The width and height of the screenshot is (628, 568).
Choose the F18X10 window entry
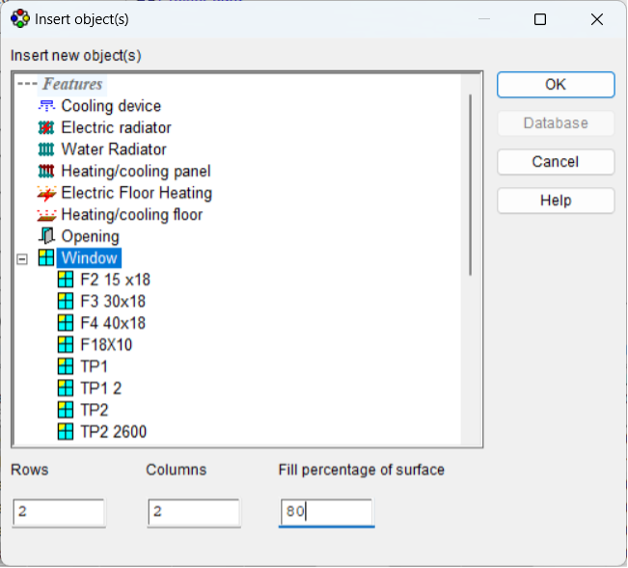click(106, 345)
